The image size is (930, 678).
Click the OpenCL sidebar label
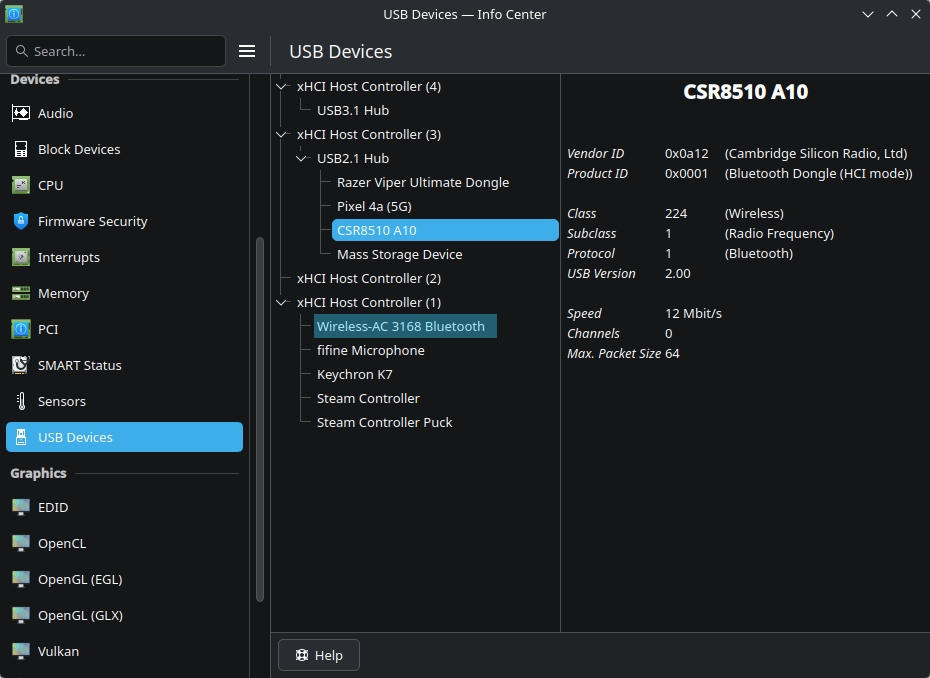pos(62,544)
